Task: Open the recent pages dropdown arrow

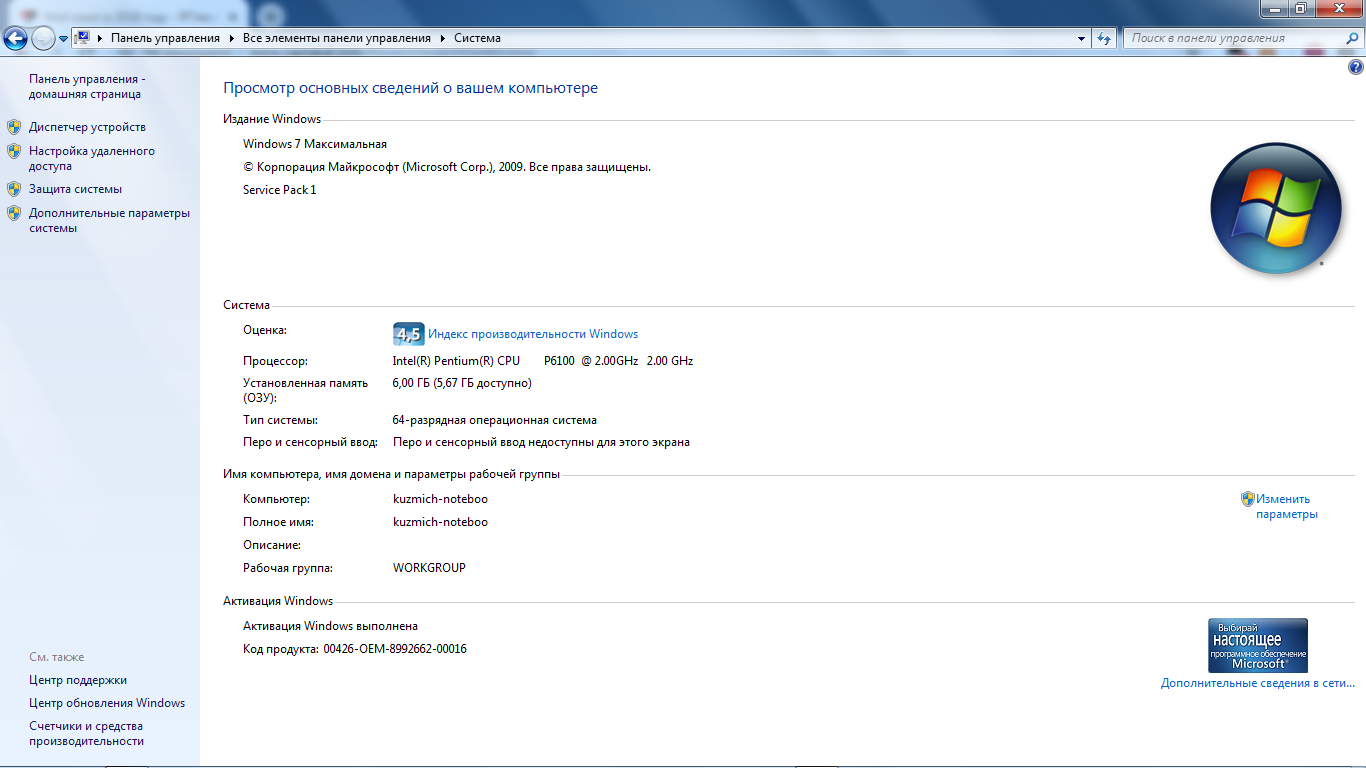Action: [63, 39]
